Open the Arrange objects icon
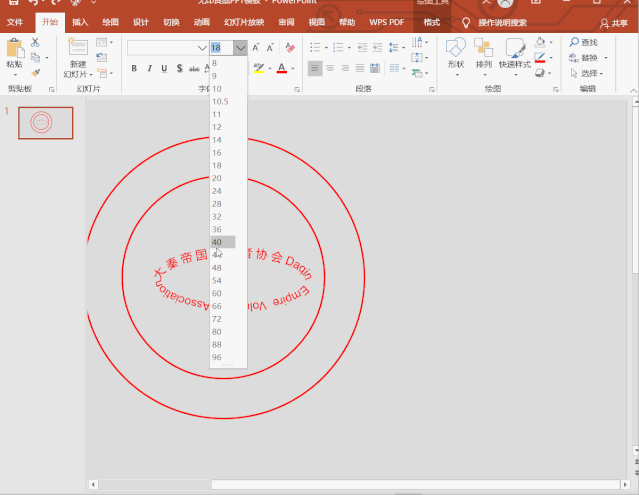 [x=484, y=49]
